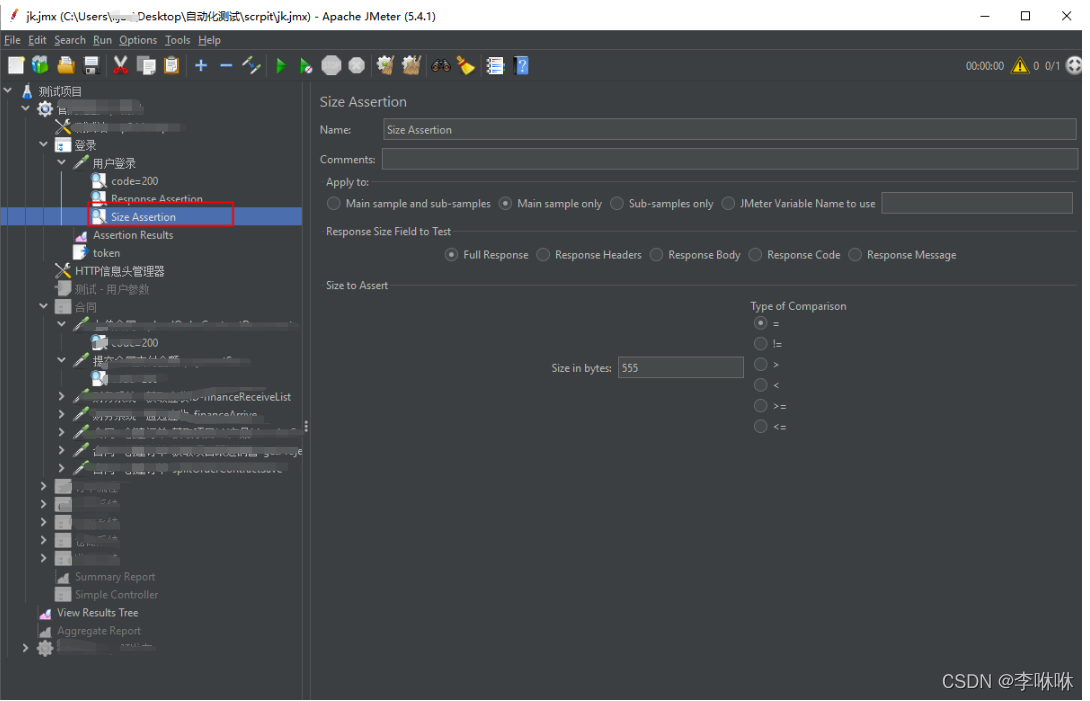Select Response Headers radio button

[x=589, y=255]
